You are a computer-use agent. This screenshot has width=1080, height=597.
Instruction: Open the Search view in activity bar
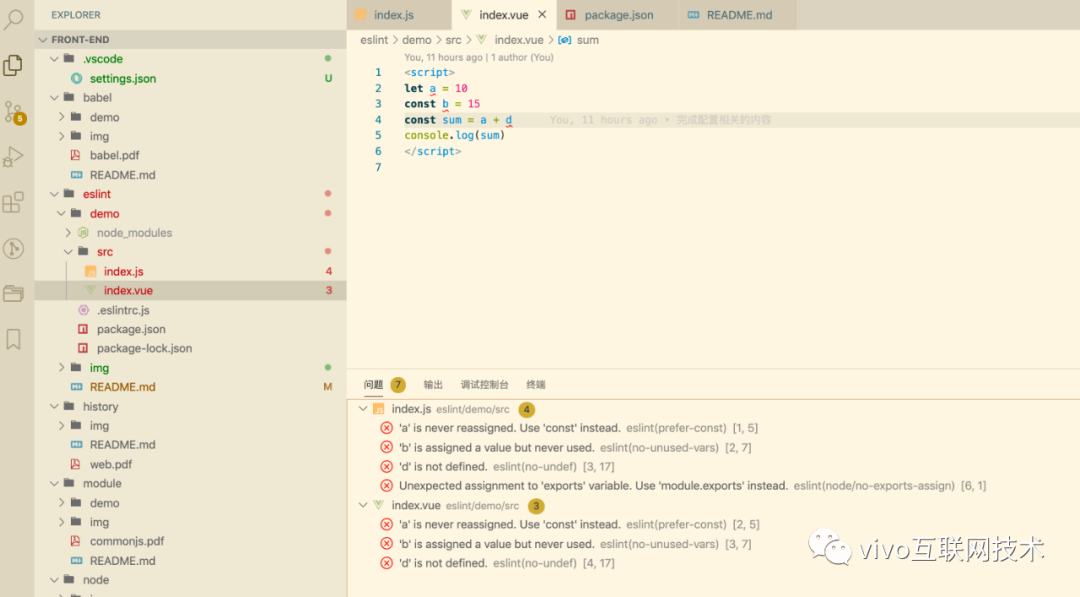(x=13, y=19)
